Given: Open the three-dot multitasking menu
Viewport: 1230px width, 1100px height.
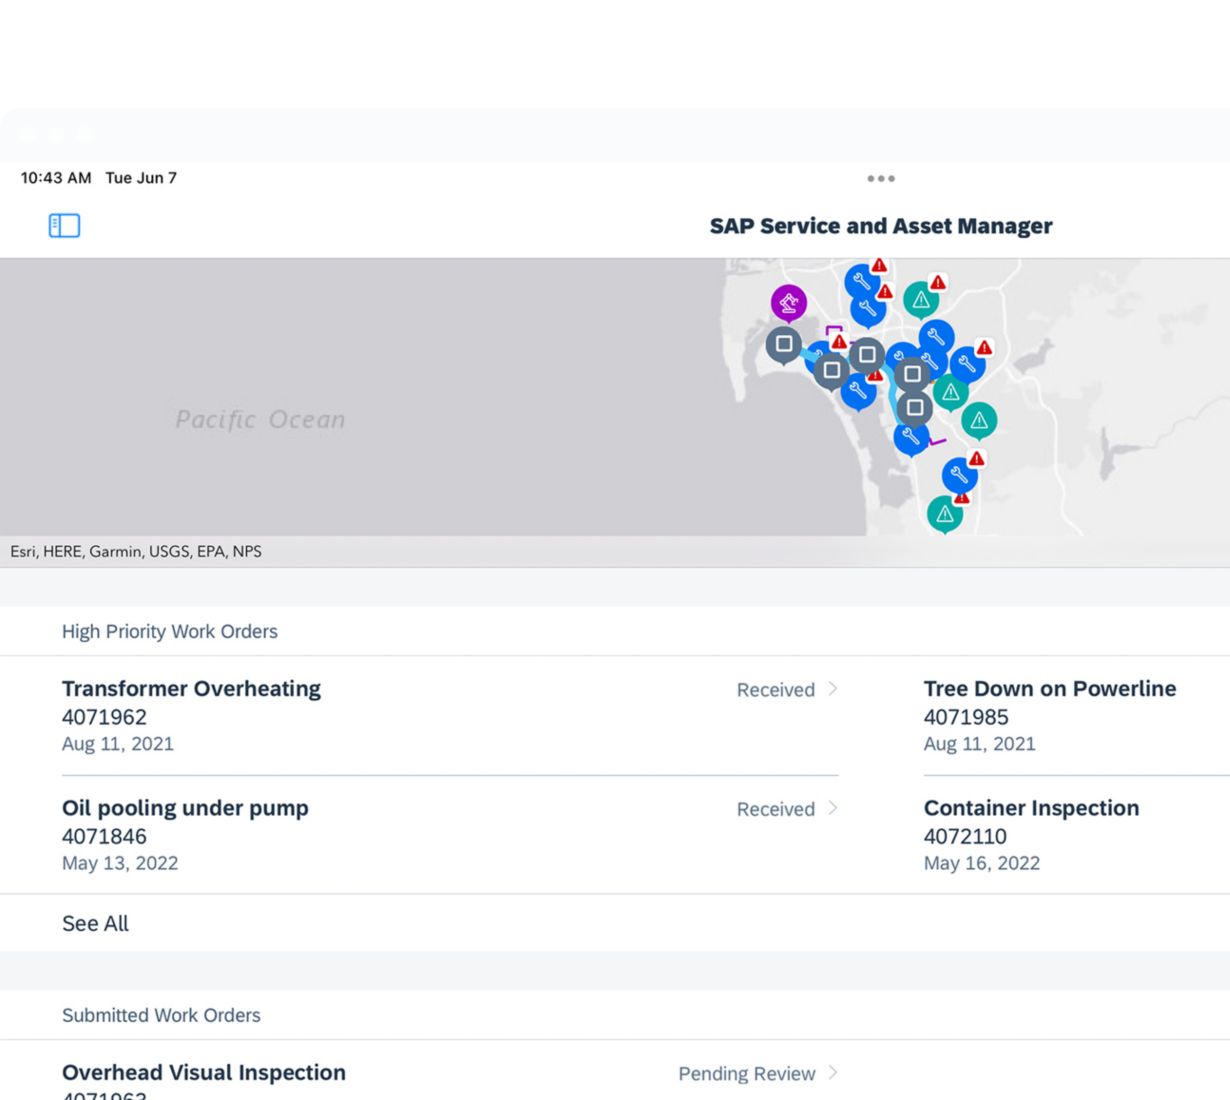Looking at the screenshot, I should click(x=881, y=179).
